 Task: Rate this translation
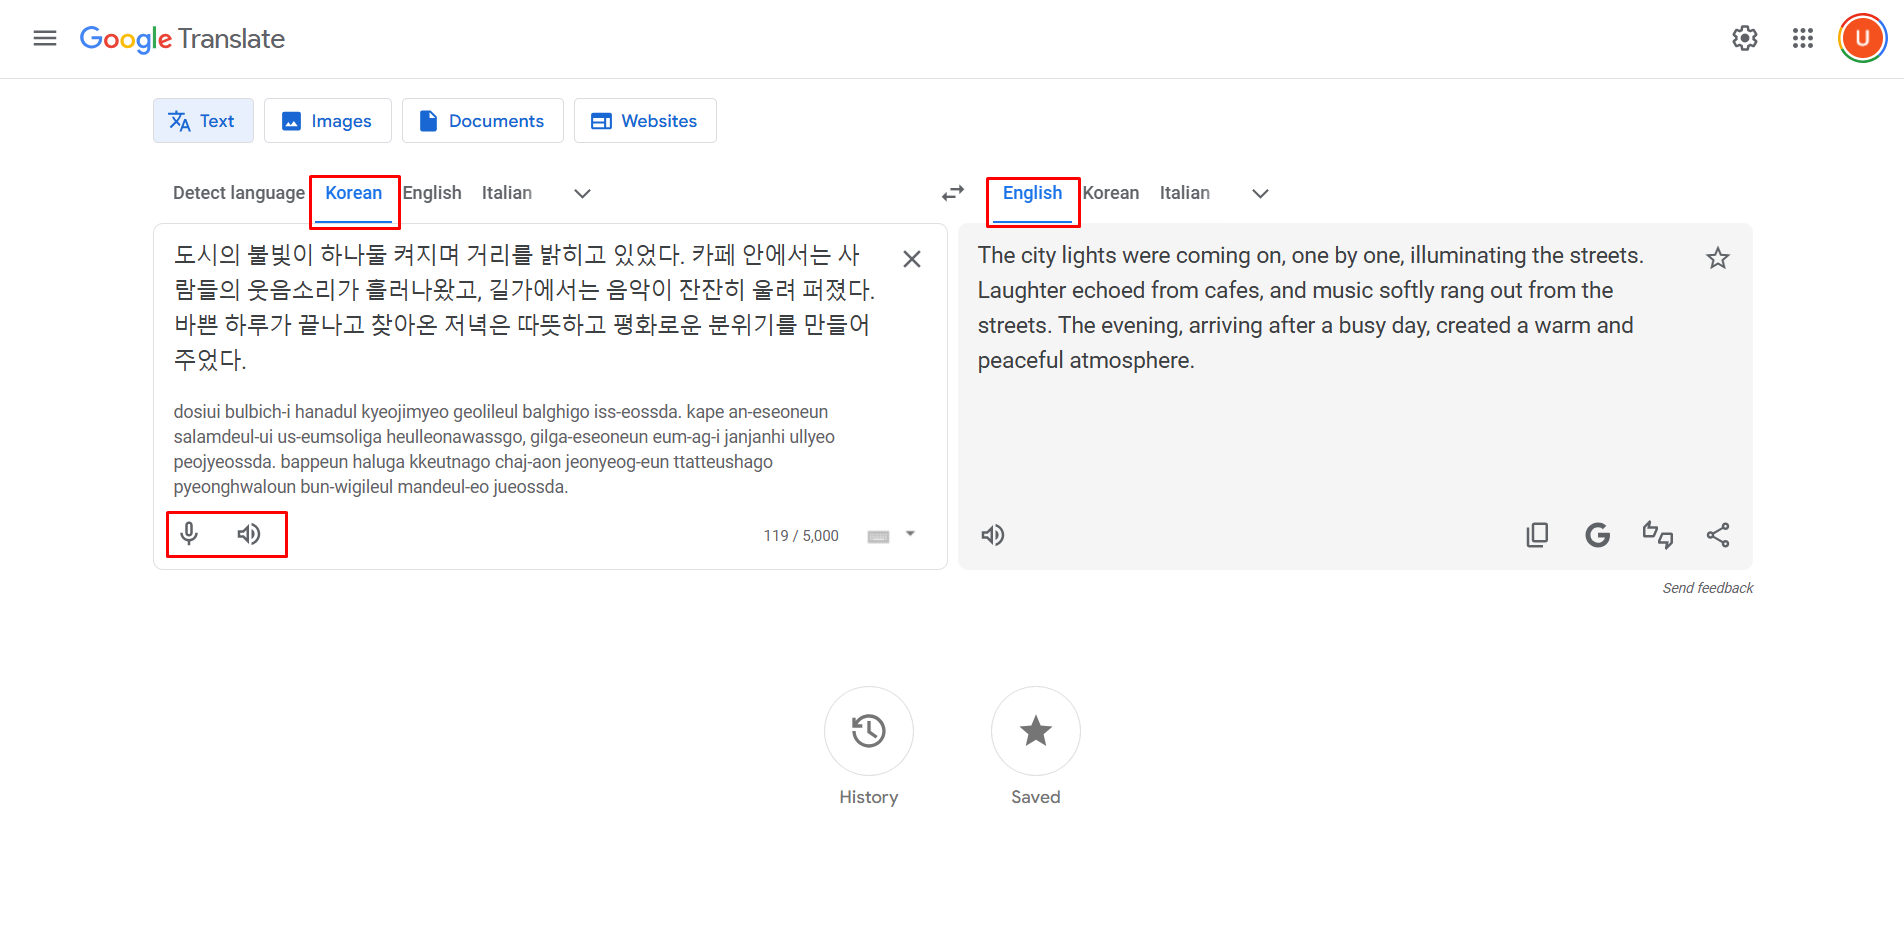click(x=1658, y=535)
